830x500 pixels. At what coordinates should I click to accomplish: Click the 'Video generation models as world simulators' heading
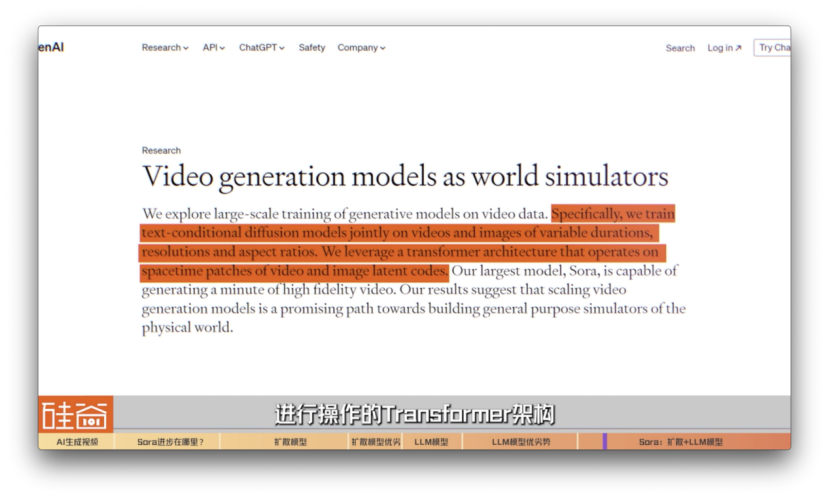[405, 176]
